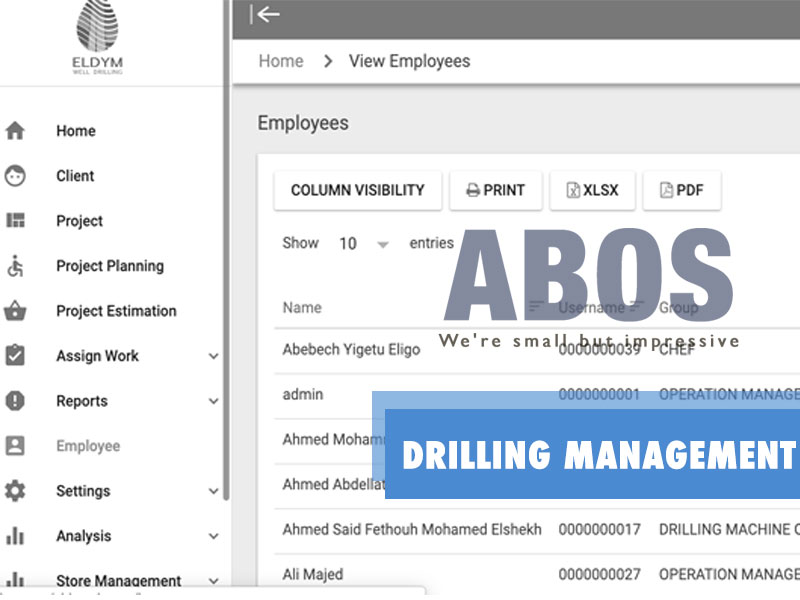The height and width of the screenshot is (600, 800).
Task: Export the table with the XLSX button
Action: coord(592,190)
